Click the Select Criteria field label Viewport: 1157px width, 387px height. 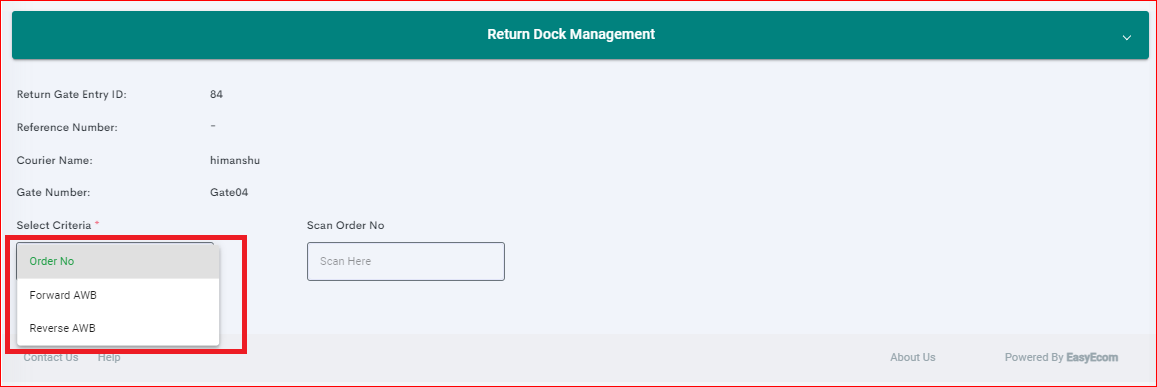[54, 225]
